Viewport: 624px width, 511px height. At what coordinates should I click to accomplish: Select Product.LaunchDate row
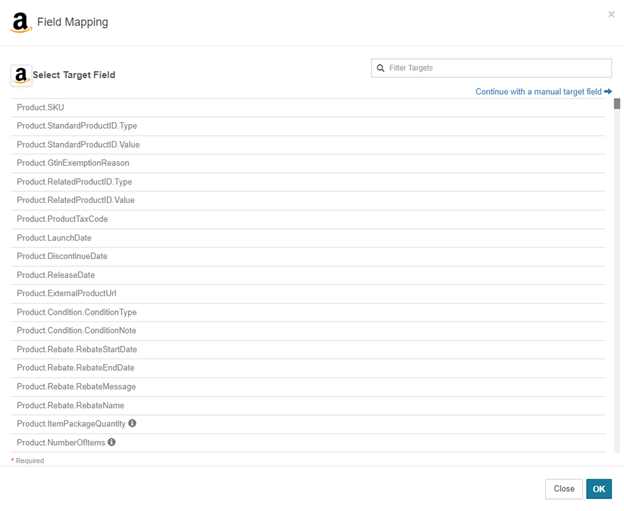click(x=308, y=238)
